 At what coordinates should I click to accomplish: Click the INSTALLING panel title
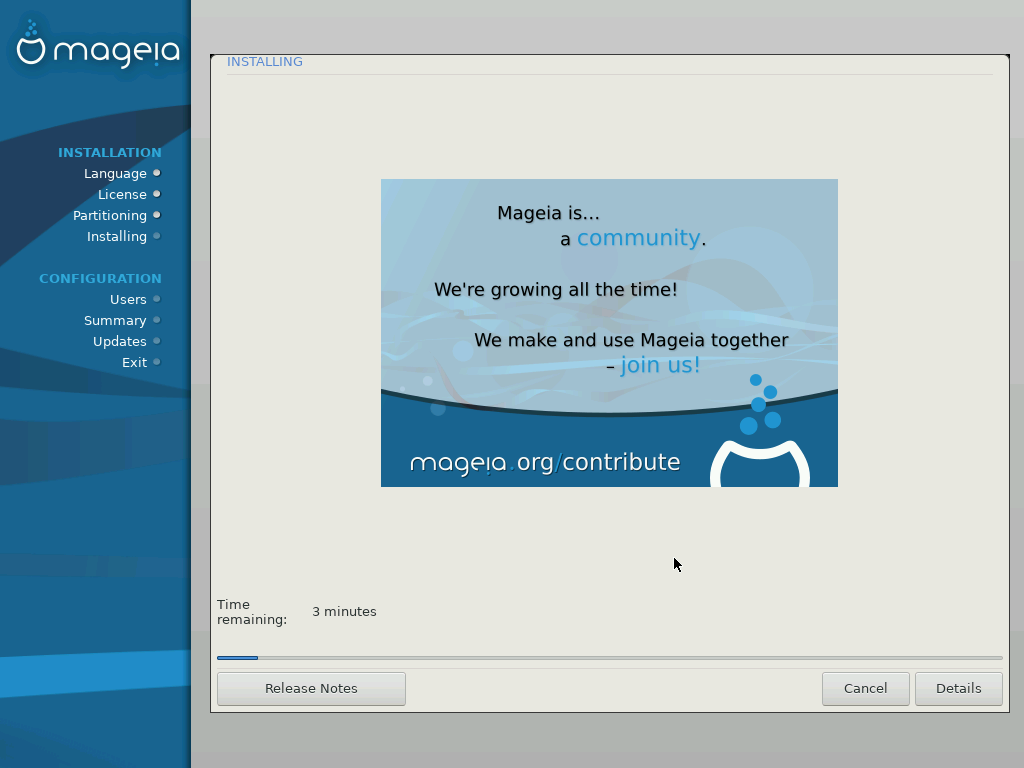[265, 62]
